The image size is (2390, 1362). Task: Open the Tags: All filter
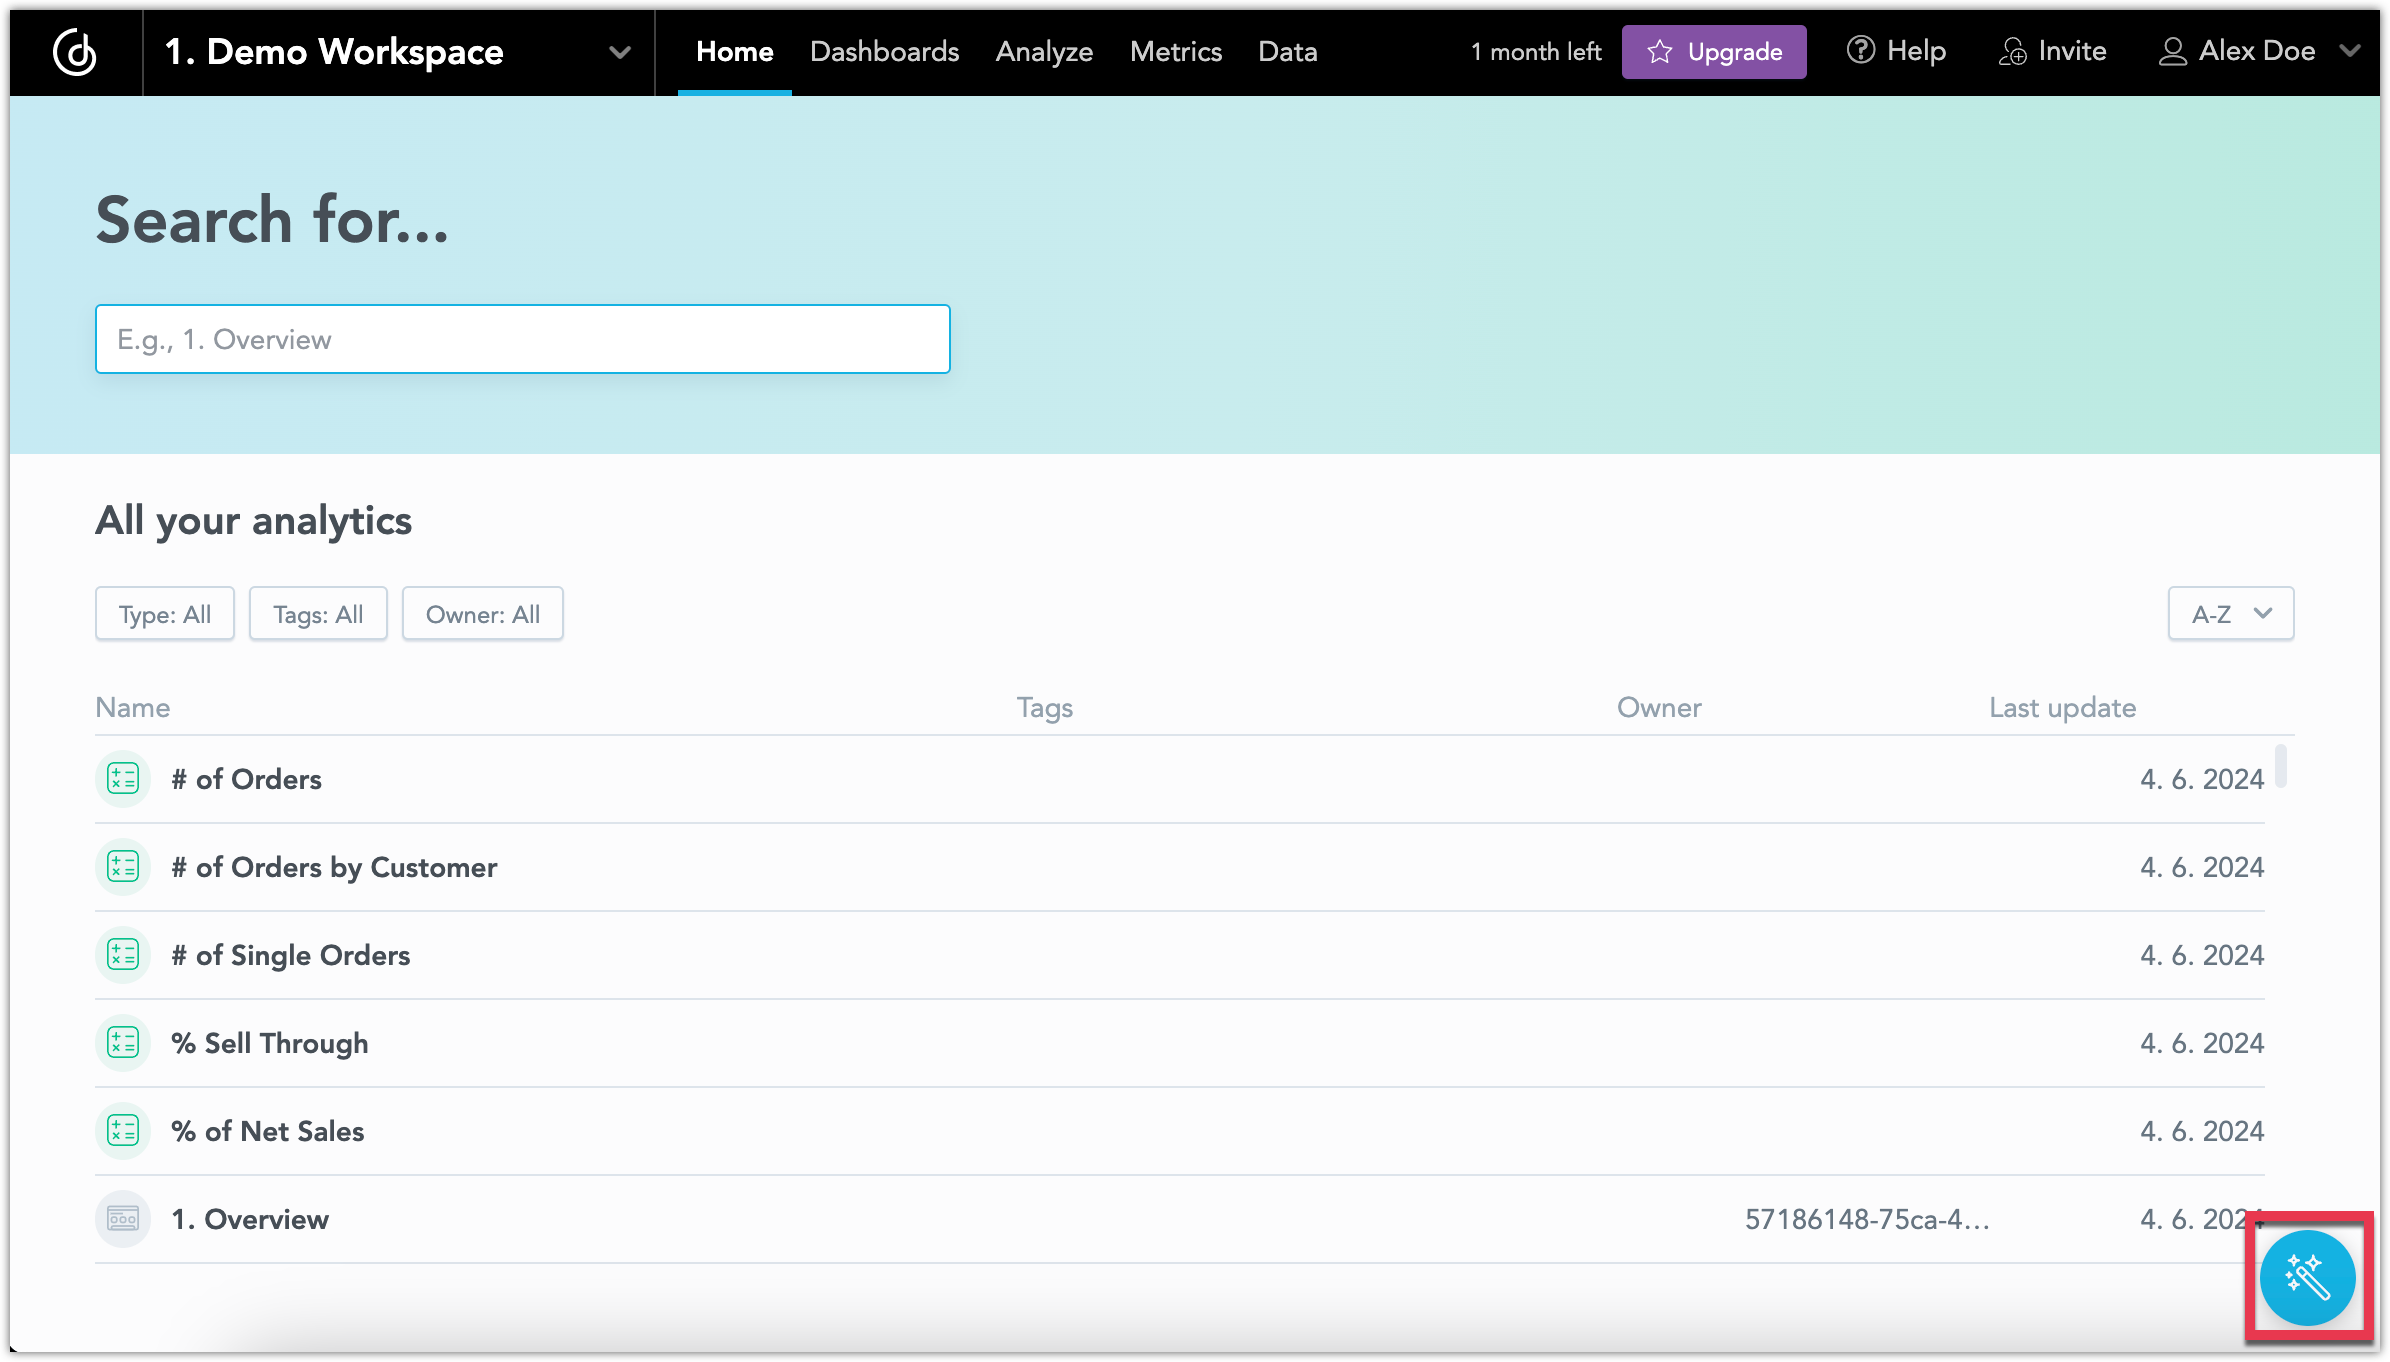[318, 613]
